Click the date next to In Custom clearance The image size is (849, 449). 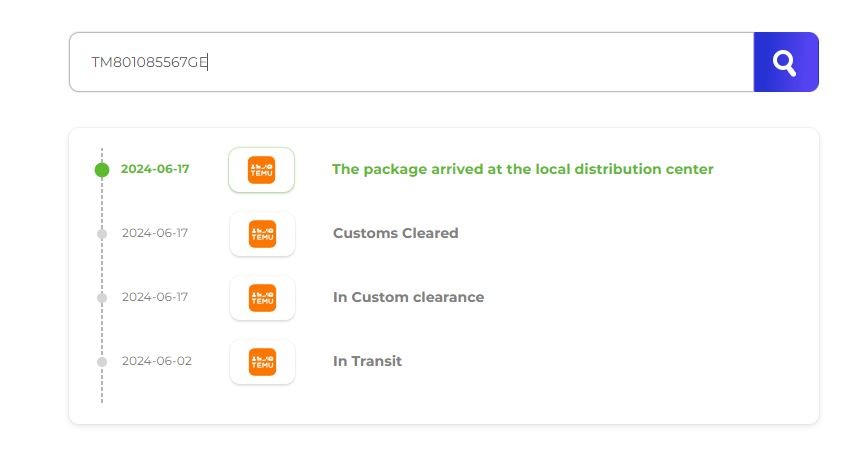coord(155,297)
